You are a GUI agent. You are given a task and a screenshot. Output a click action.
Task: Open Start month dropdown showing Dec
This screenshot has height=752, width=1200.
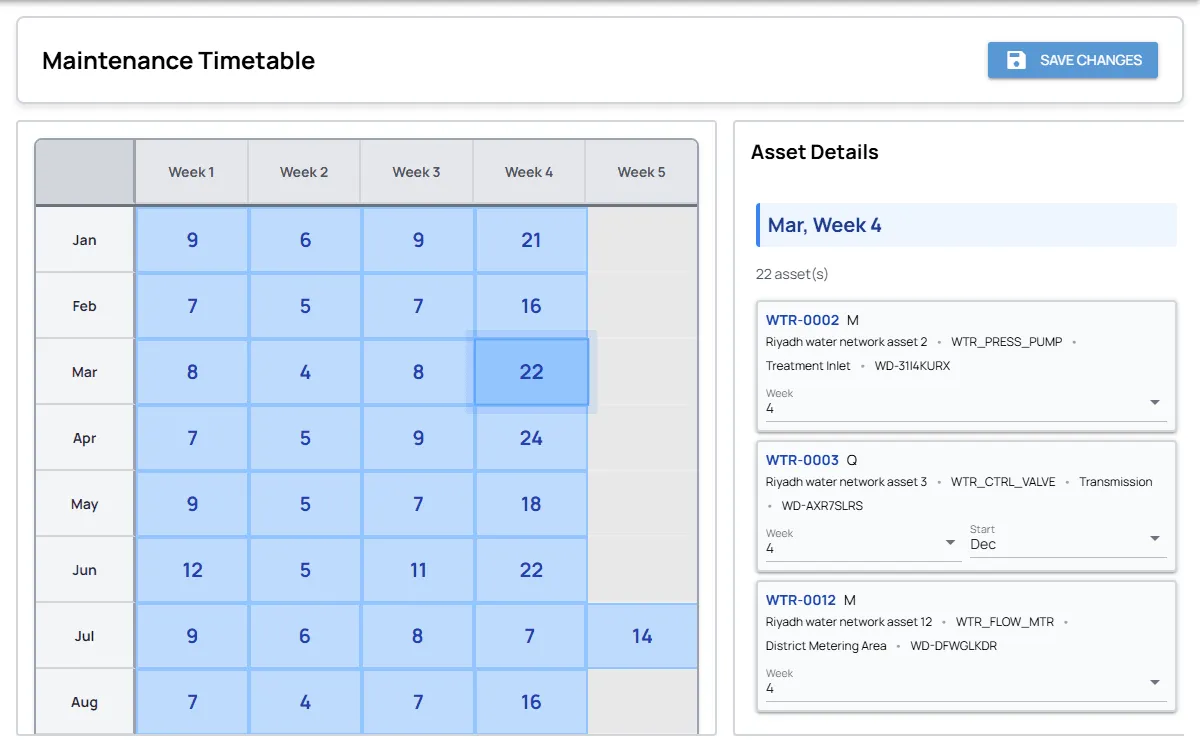pos(1068,543)
